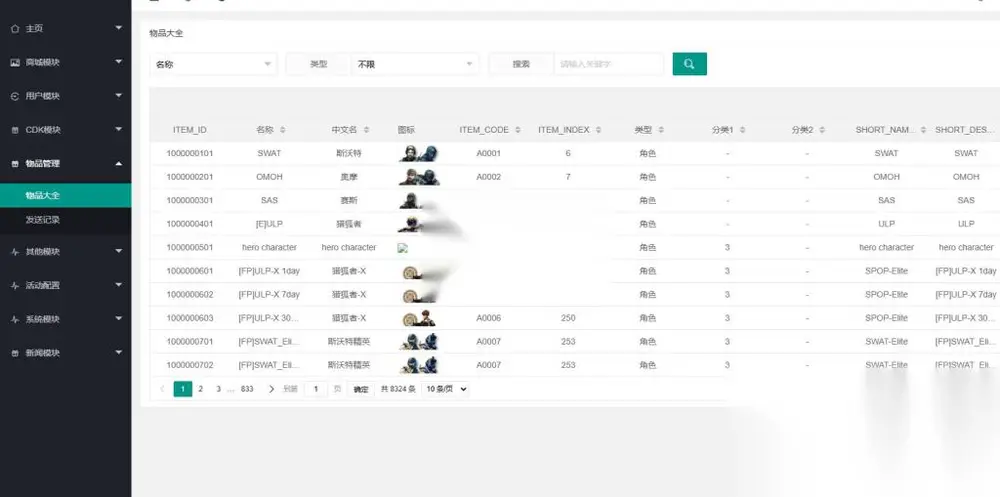Expand 新闻模块 using its arrow
This screenshot has height=497, width=1000.
point(119,352)
